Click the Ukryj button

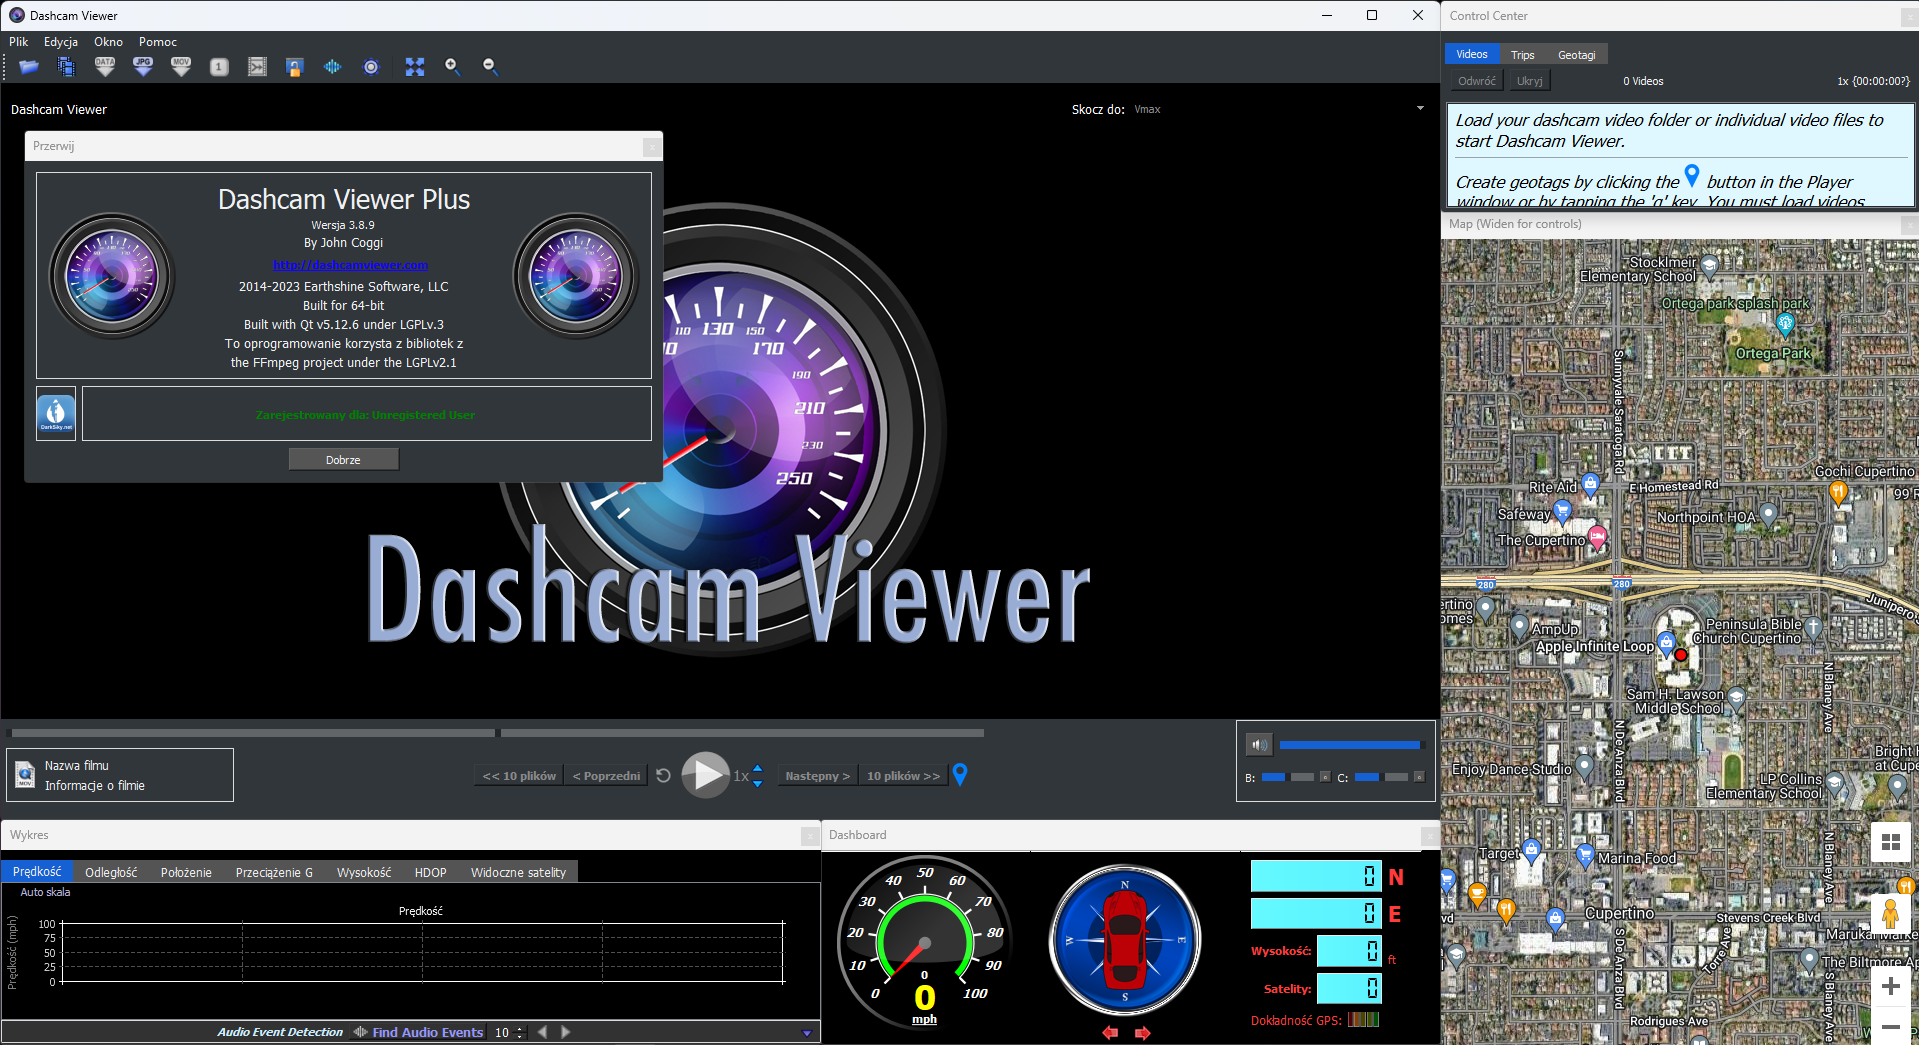tap(1530, 81)
